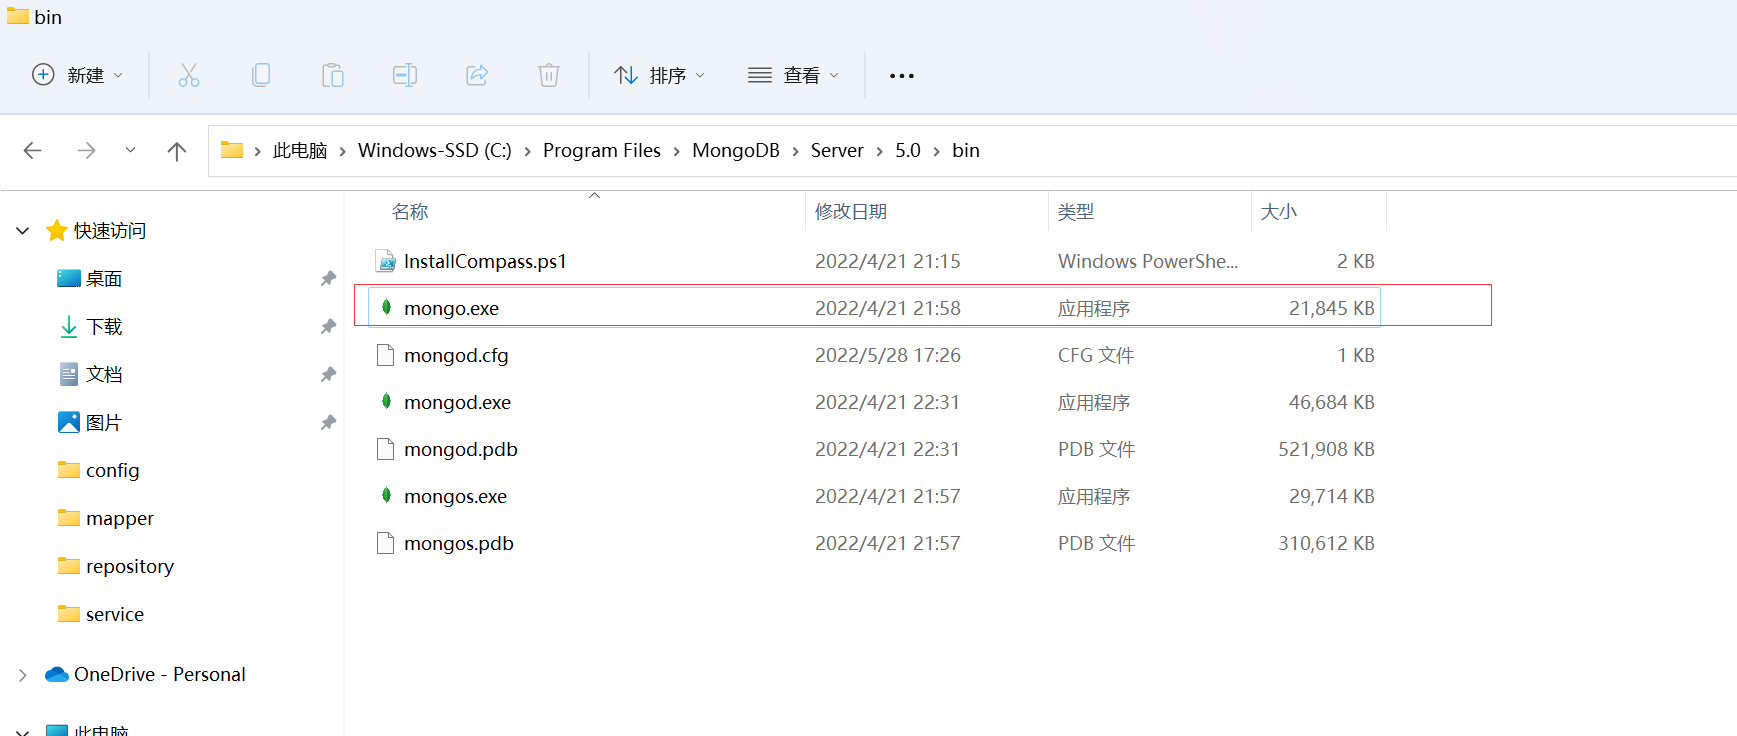Expand chevron after Program Files breadcrumb

tap(677, 151)
